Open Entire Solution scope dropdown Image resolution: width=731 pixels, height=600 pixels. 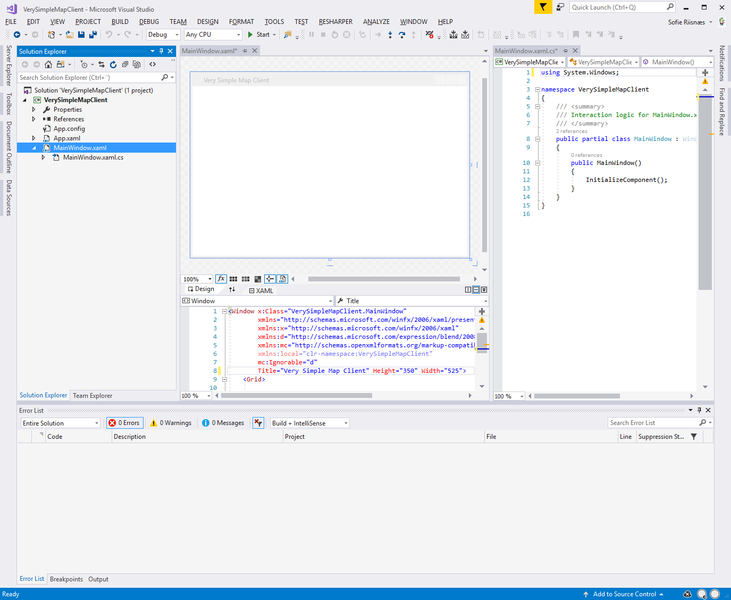tap(60, 423)
